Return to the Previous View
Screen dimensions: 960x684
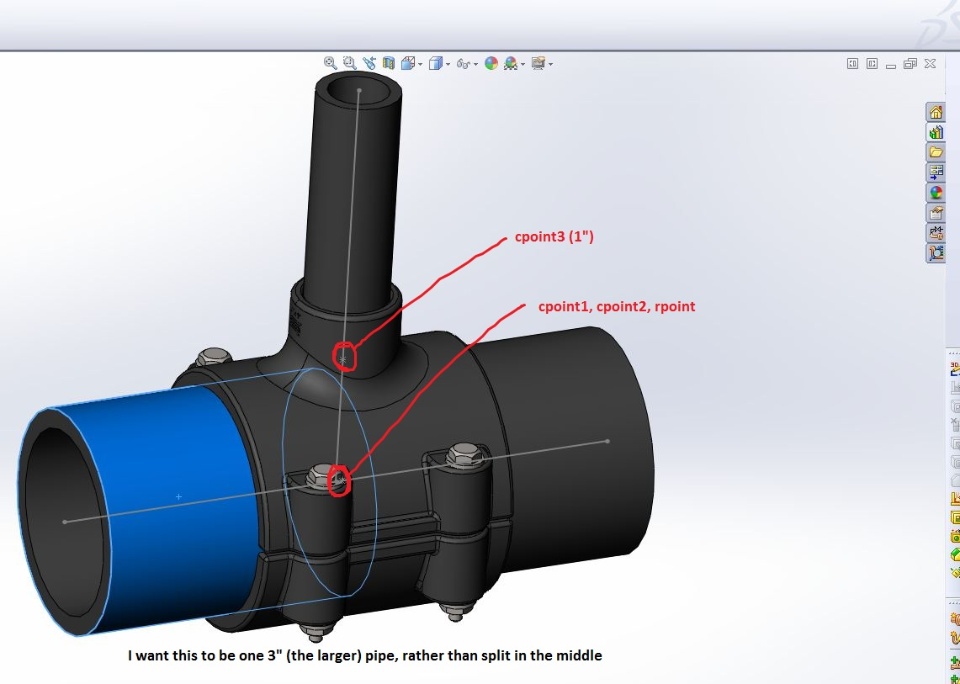(369, 62)
